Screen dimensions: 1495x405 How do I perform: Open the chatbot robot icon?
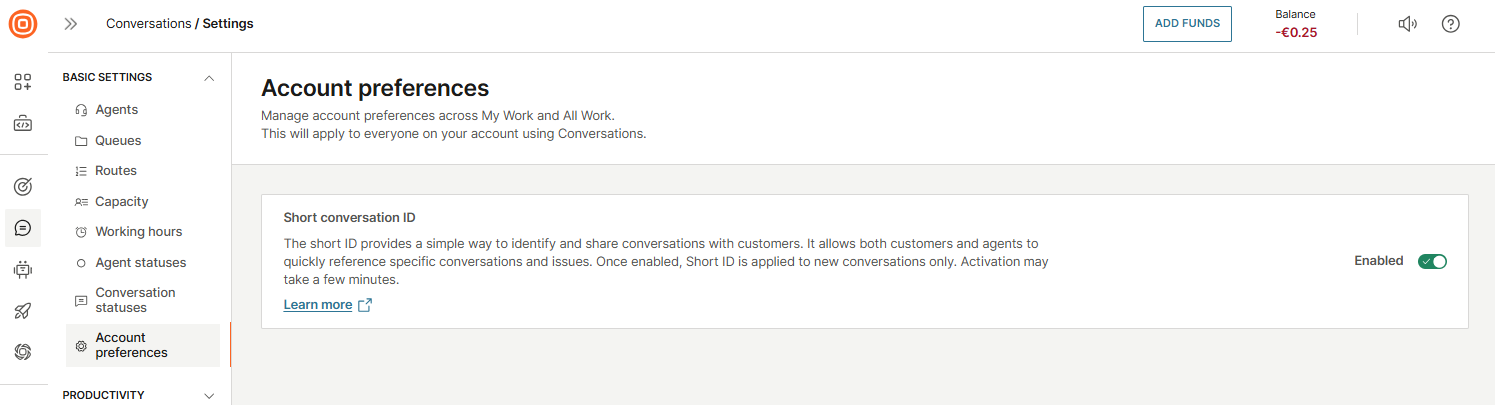(23, 269)
